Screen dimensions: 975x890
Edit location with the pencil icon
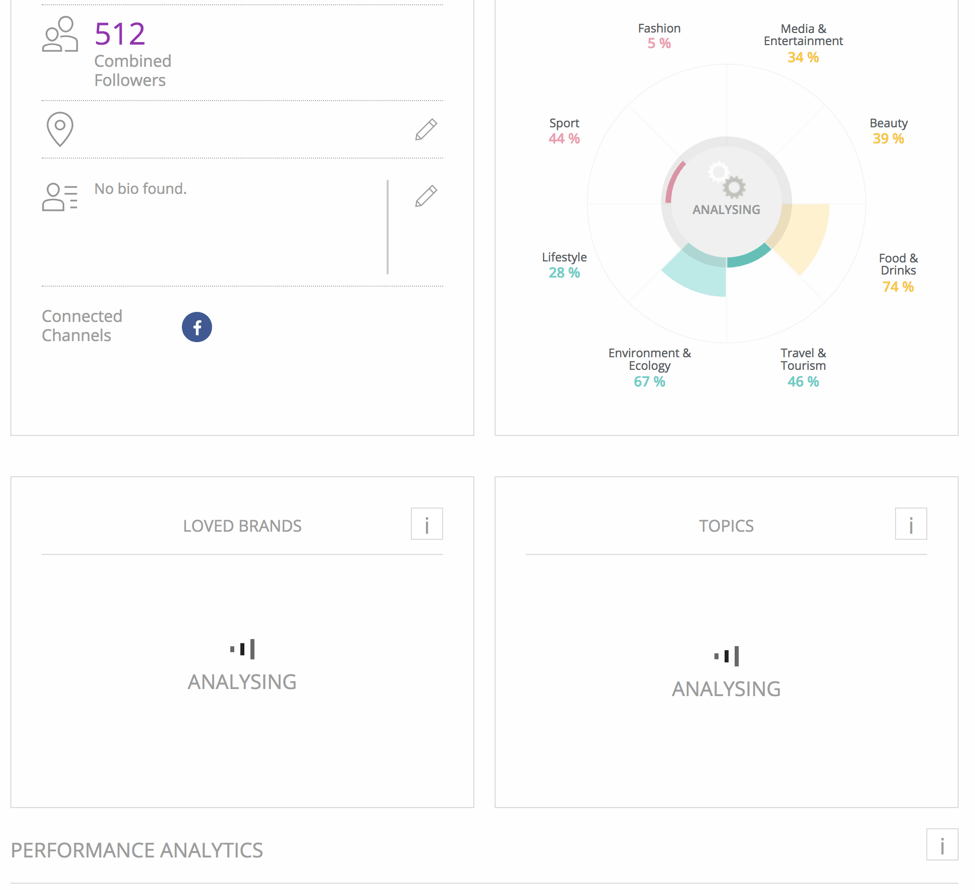426,129
